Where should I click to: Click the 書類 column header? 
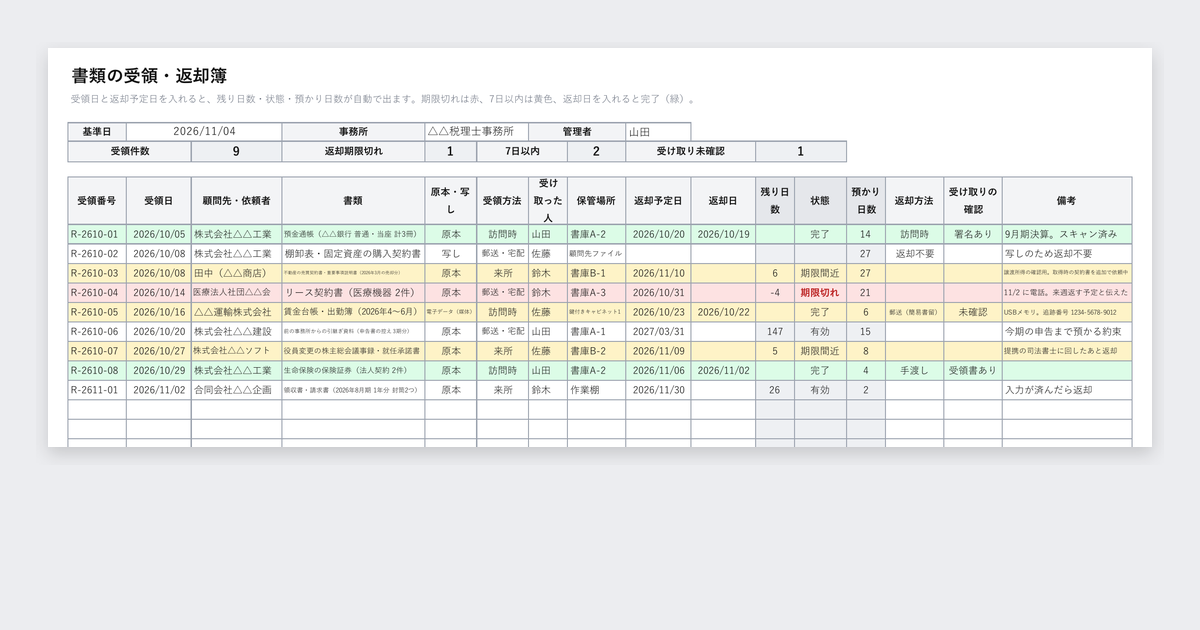353,201
